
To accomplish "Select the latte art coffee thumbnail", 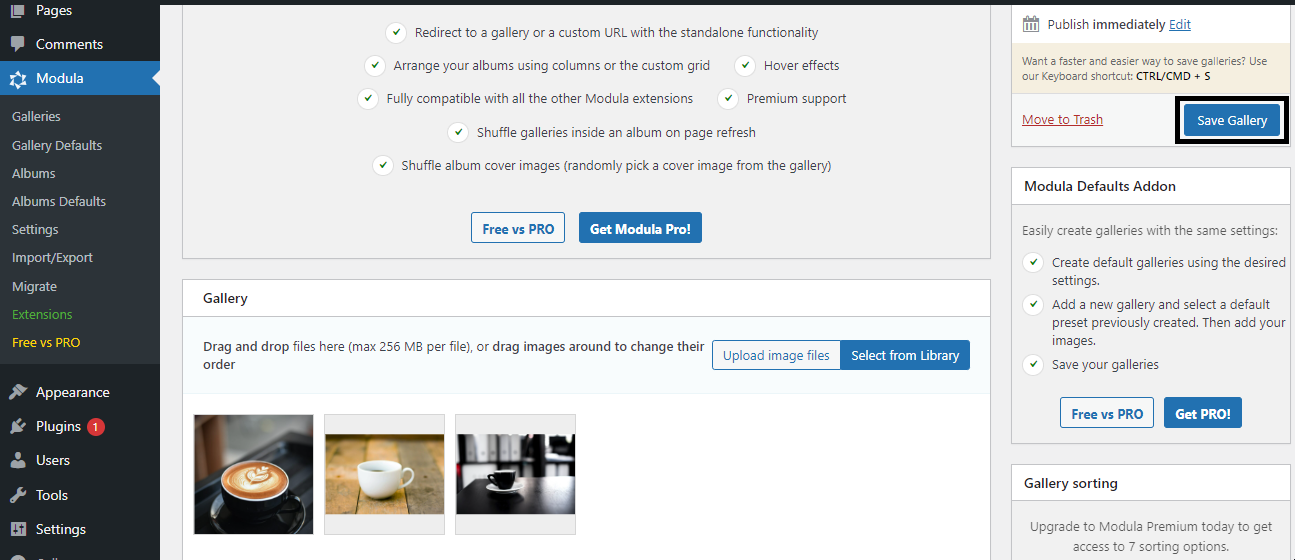I will click(x=254, y=474).
